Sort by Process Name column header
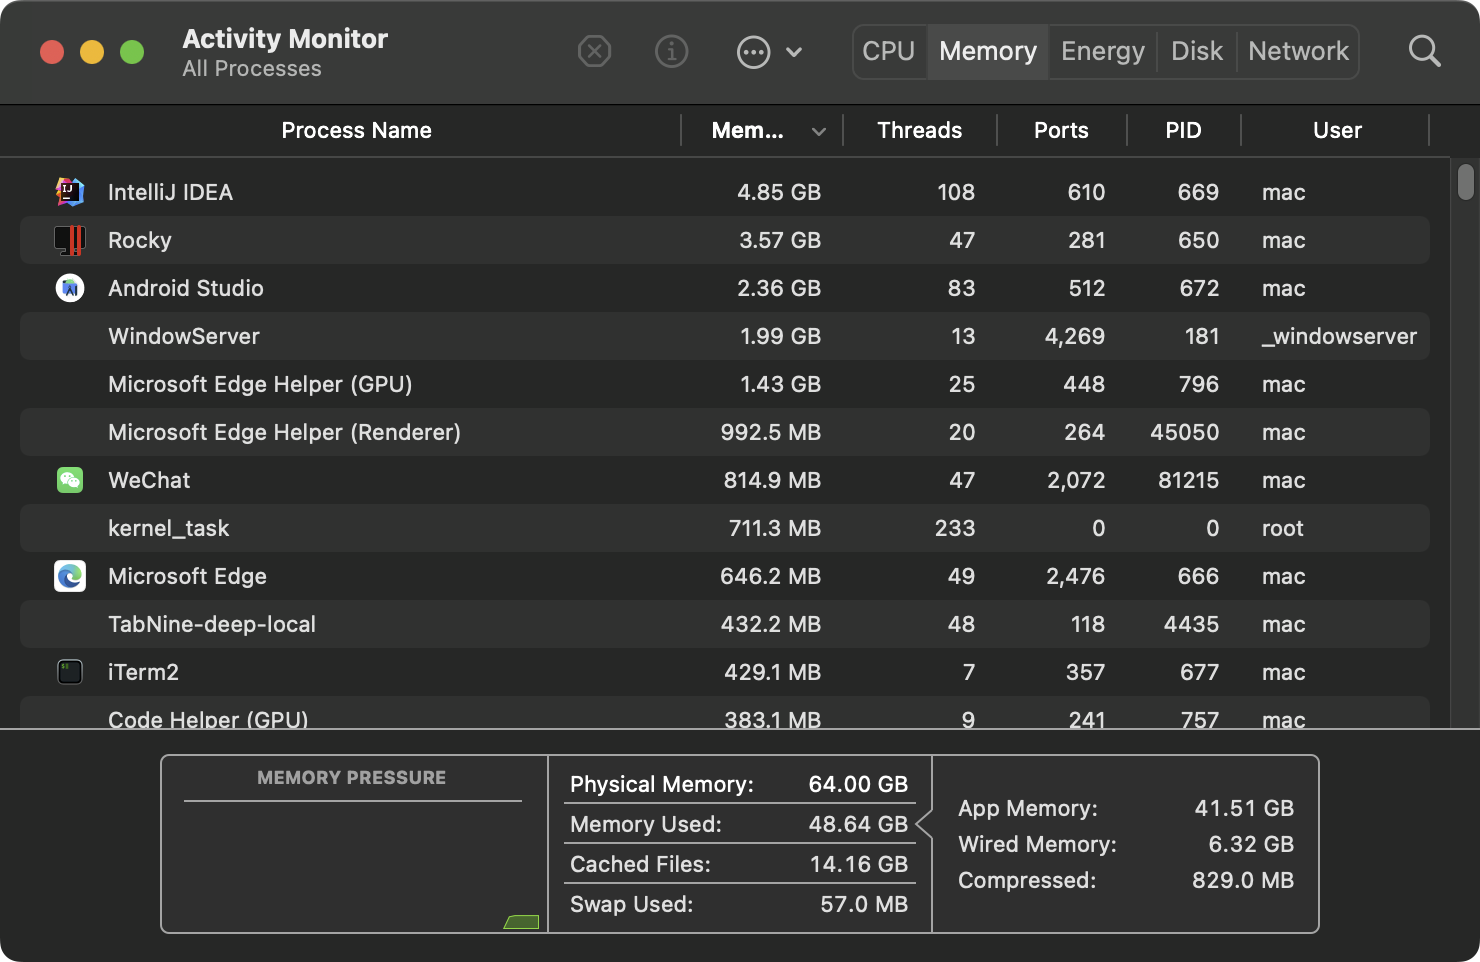This screenshot has width=1480, height=962. [356, 130]
